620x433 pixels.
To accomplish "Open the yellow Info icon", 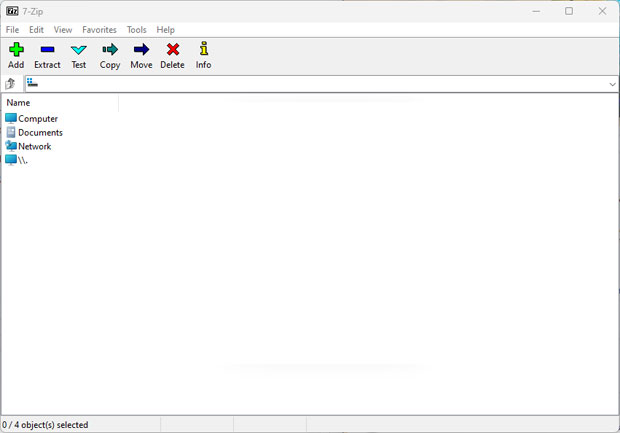I will (204, 48).
